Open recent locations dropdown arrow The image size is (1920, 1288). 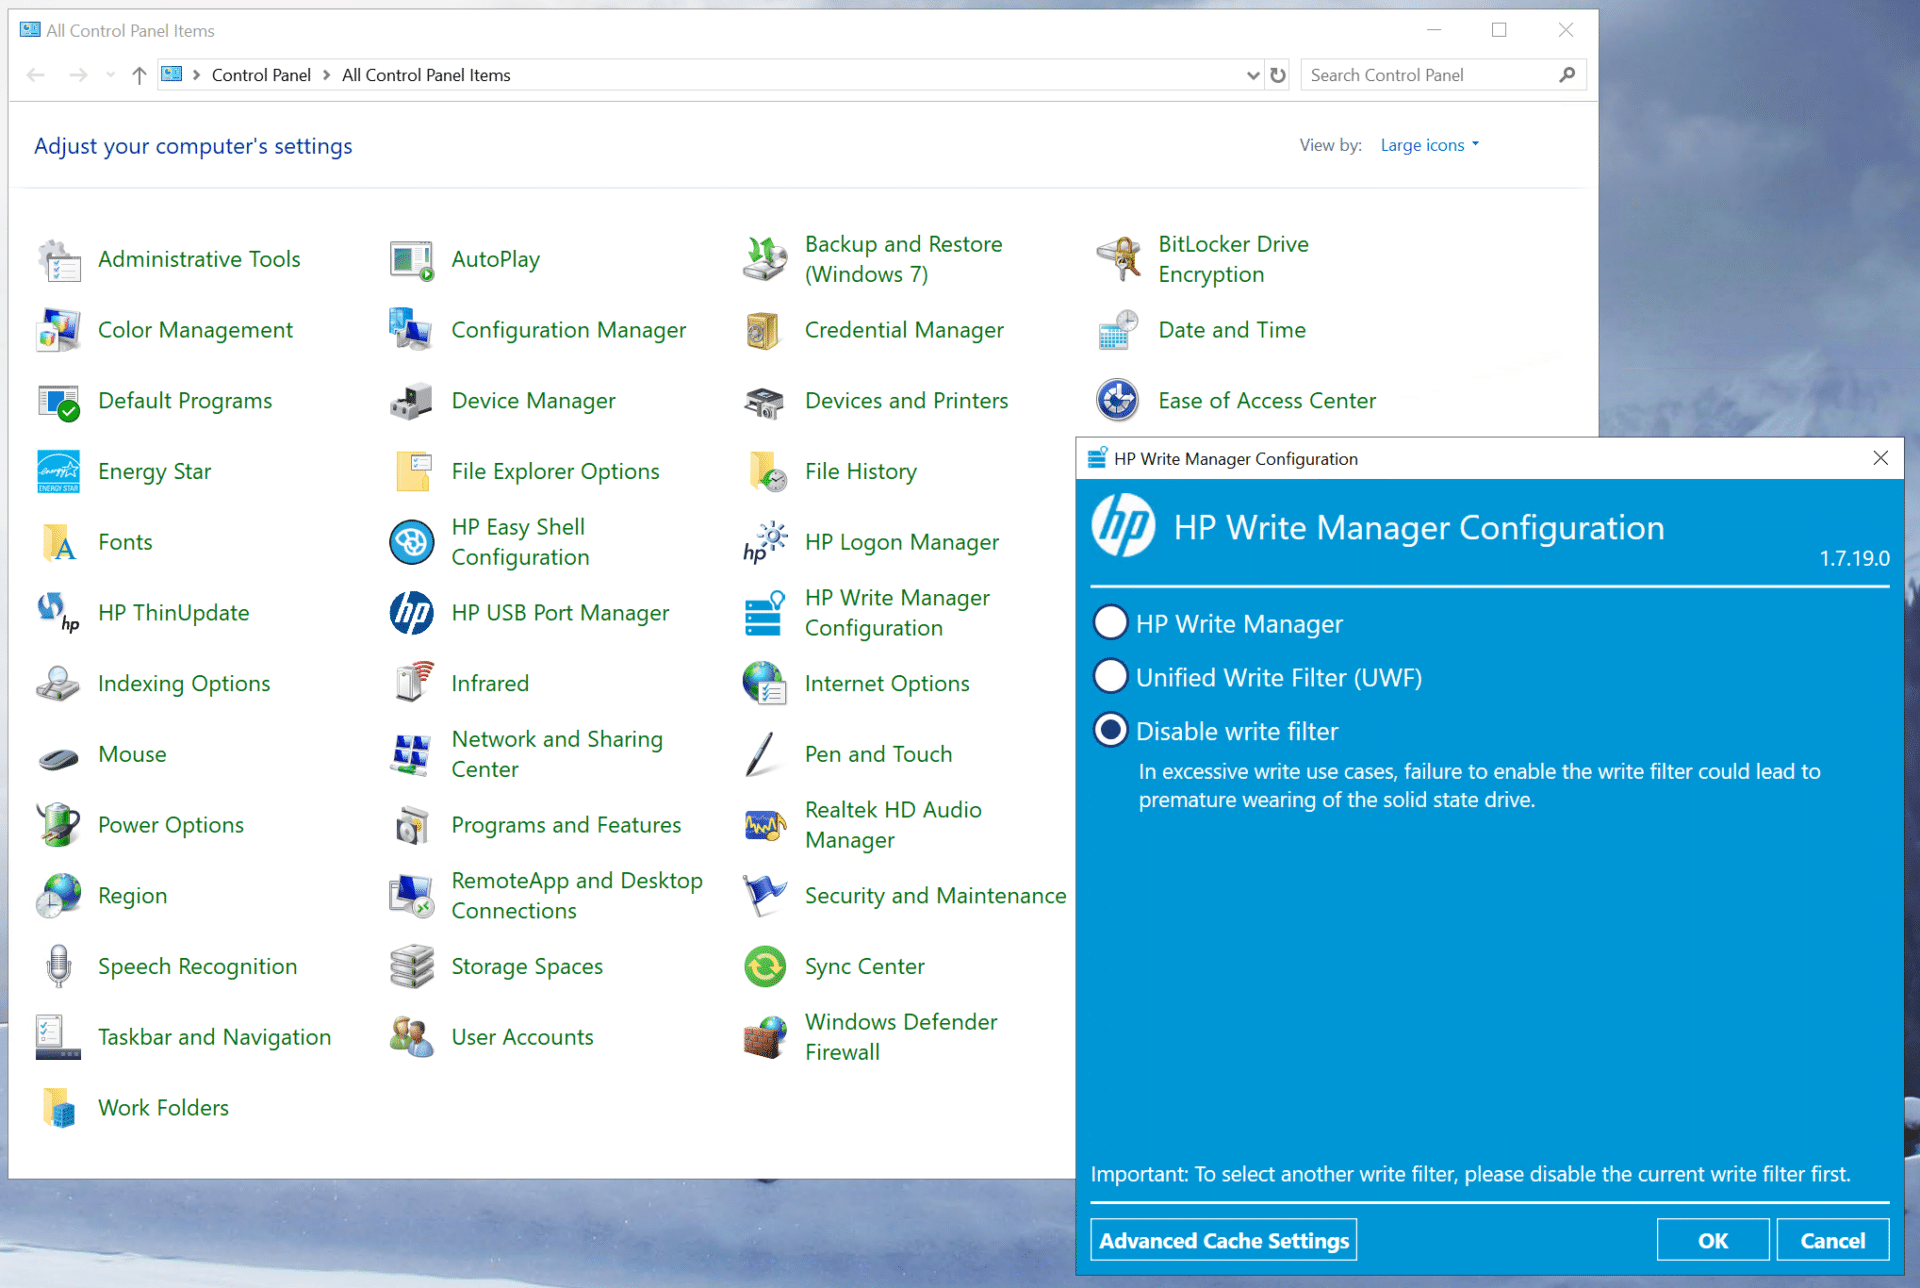click(110, 75)
